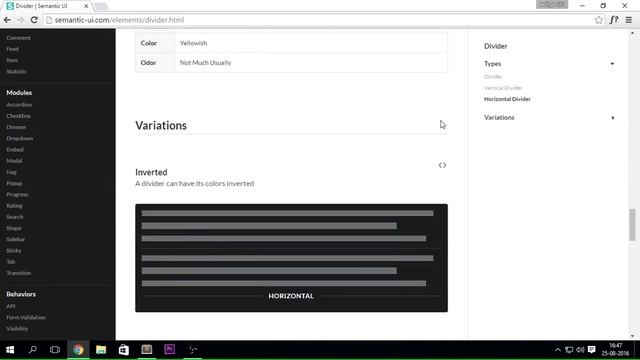Expand the Variations section arrow

pyautogui.click(x=612, y=118)
